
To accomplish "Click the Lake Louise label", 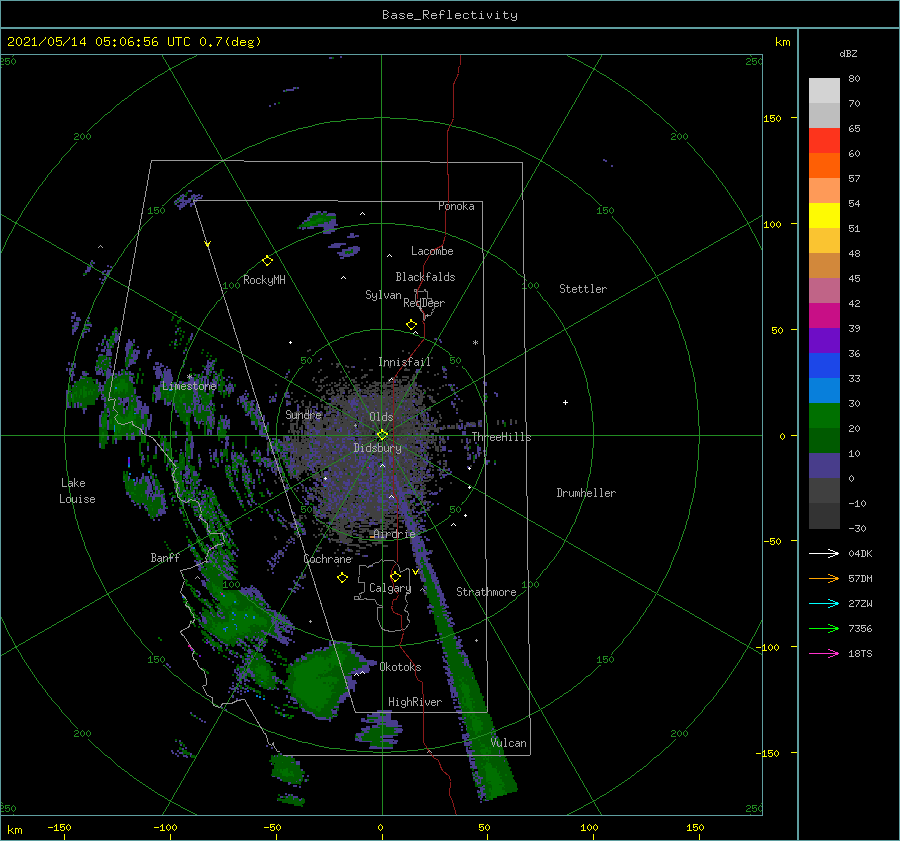I will pos(77,491).
